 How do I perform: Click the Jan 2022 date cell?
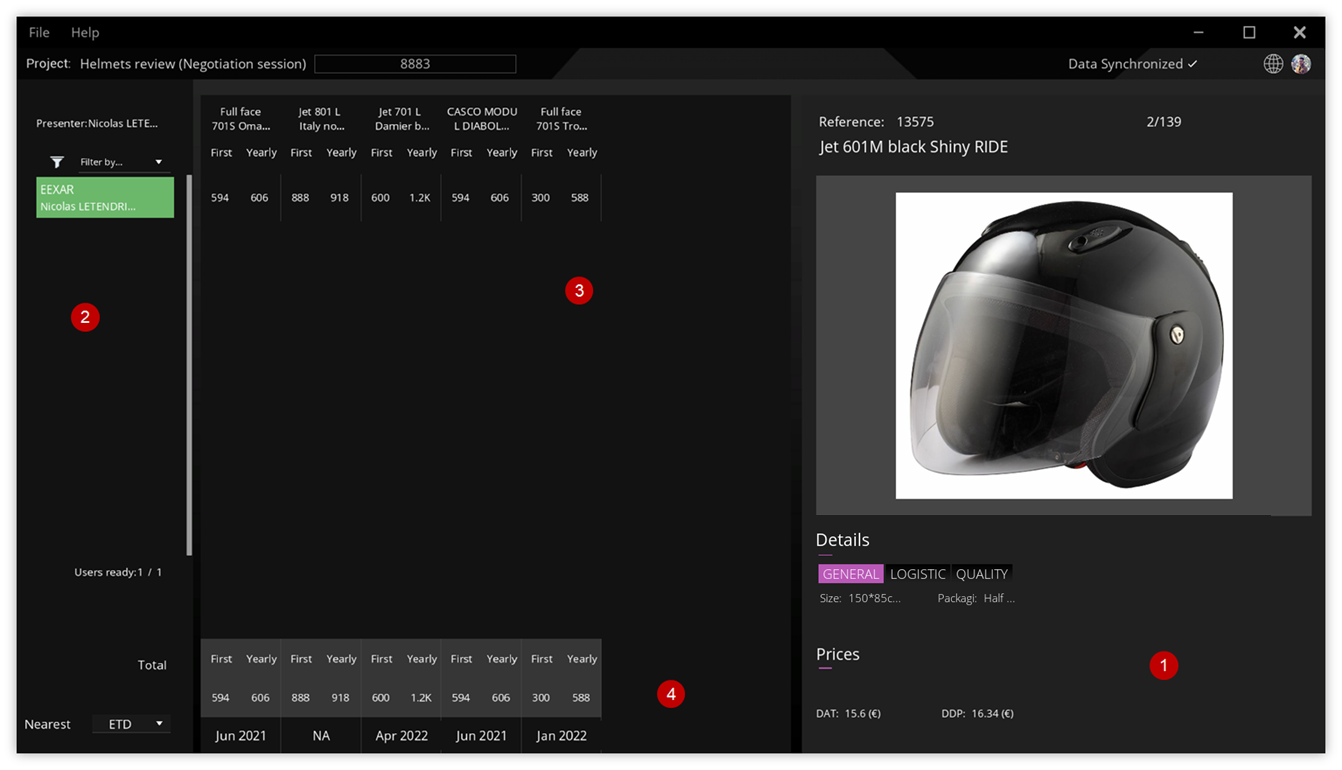click(561, 736)
